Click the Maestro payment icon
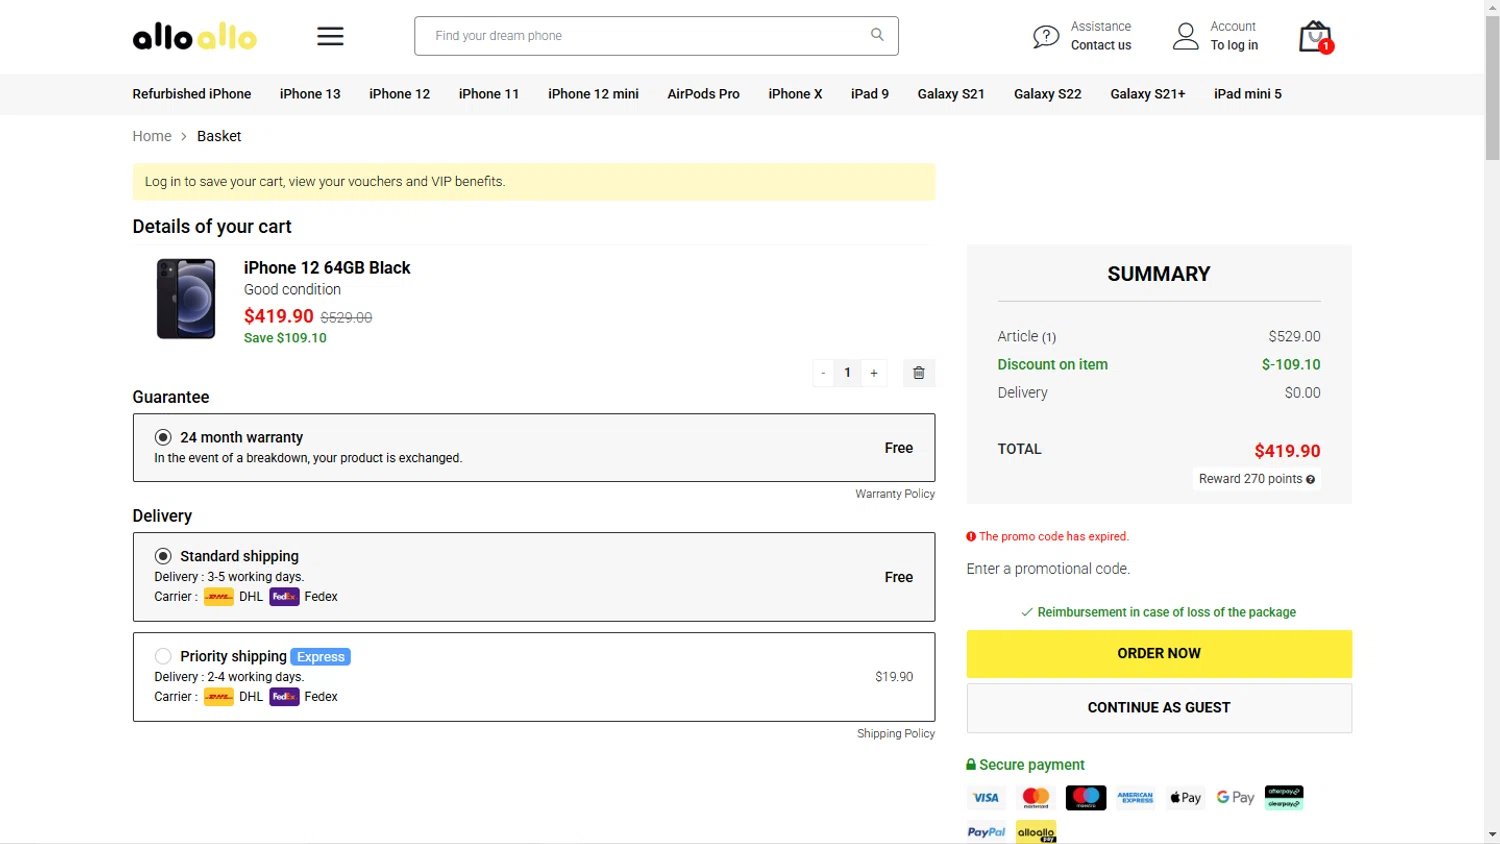 tap(1086, 798)
